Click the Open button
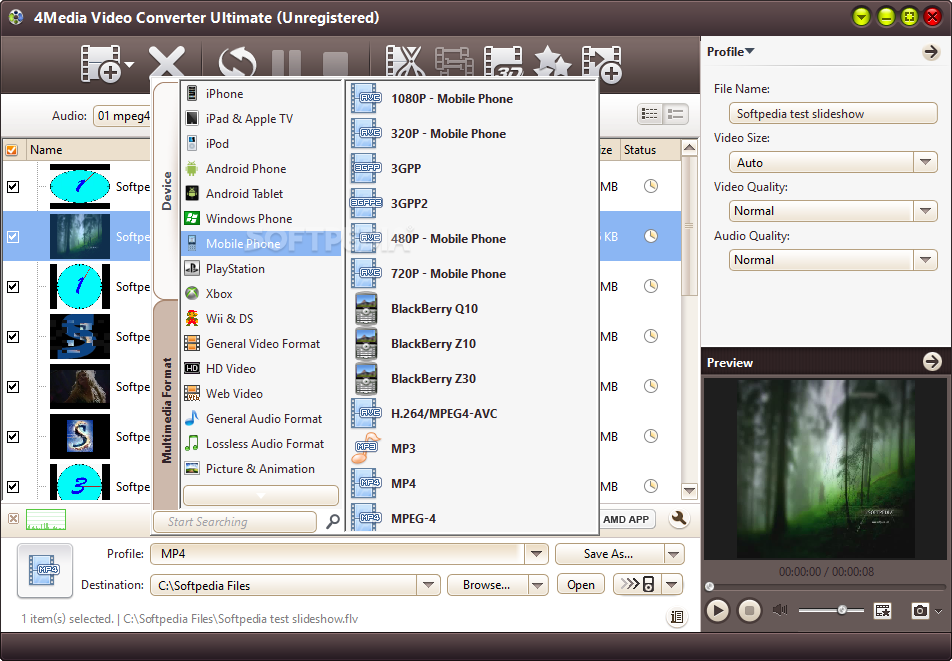 click(581, 585)
